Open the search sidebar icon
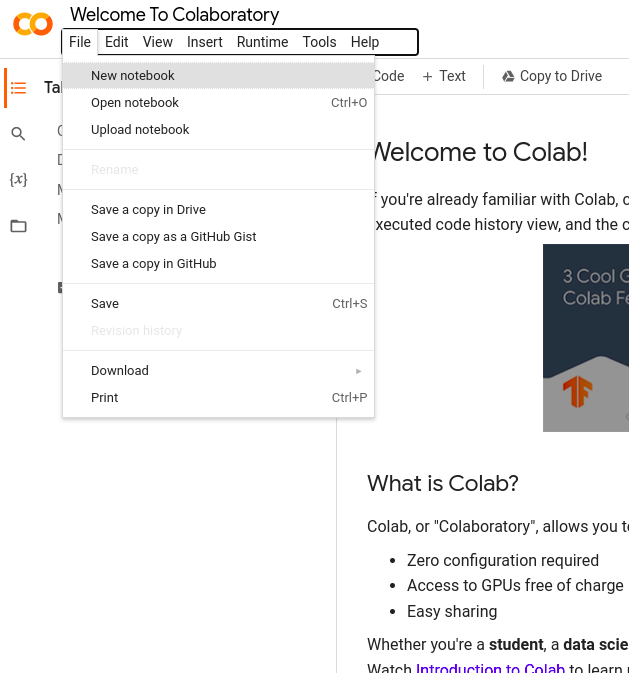The image size is (629, 673). (18, 134)
